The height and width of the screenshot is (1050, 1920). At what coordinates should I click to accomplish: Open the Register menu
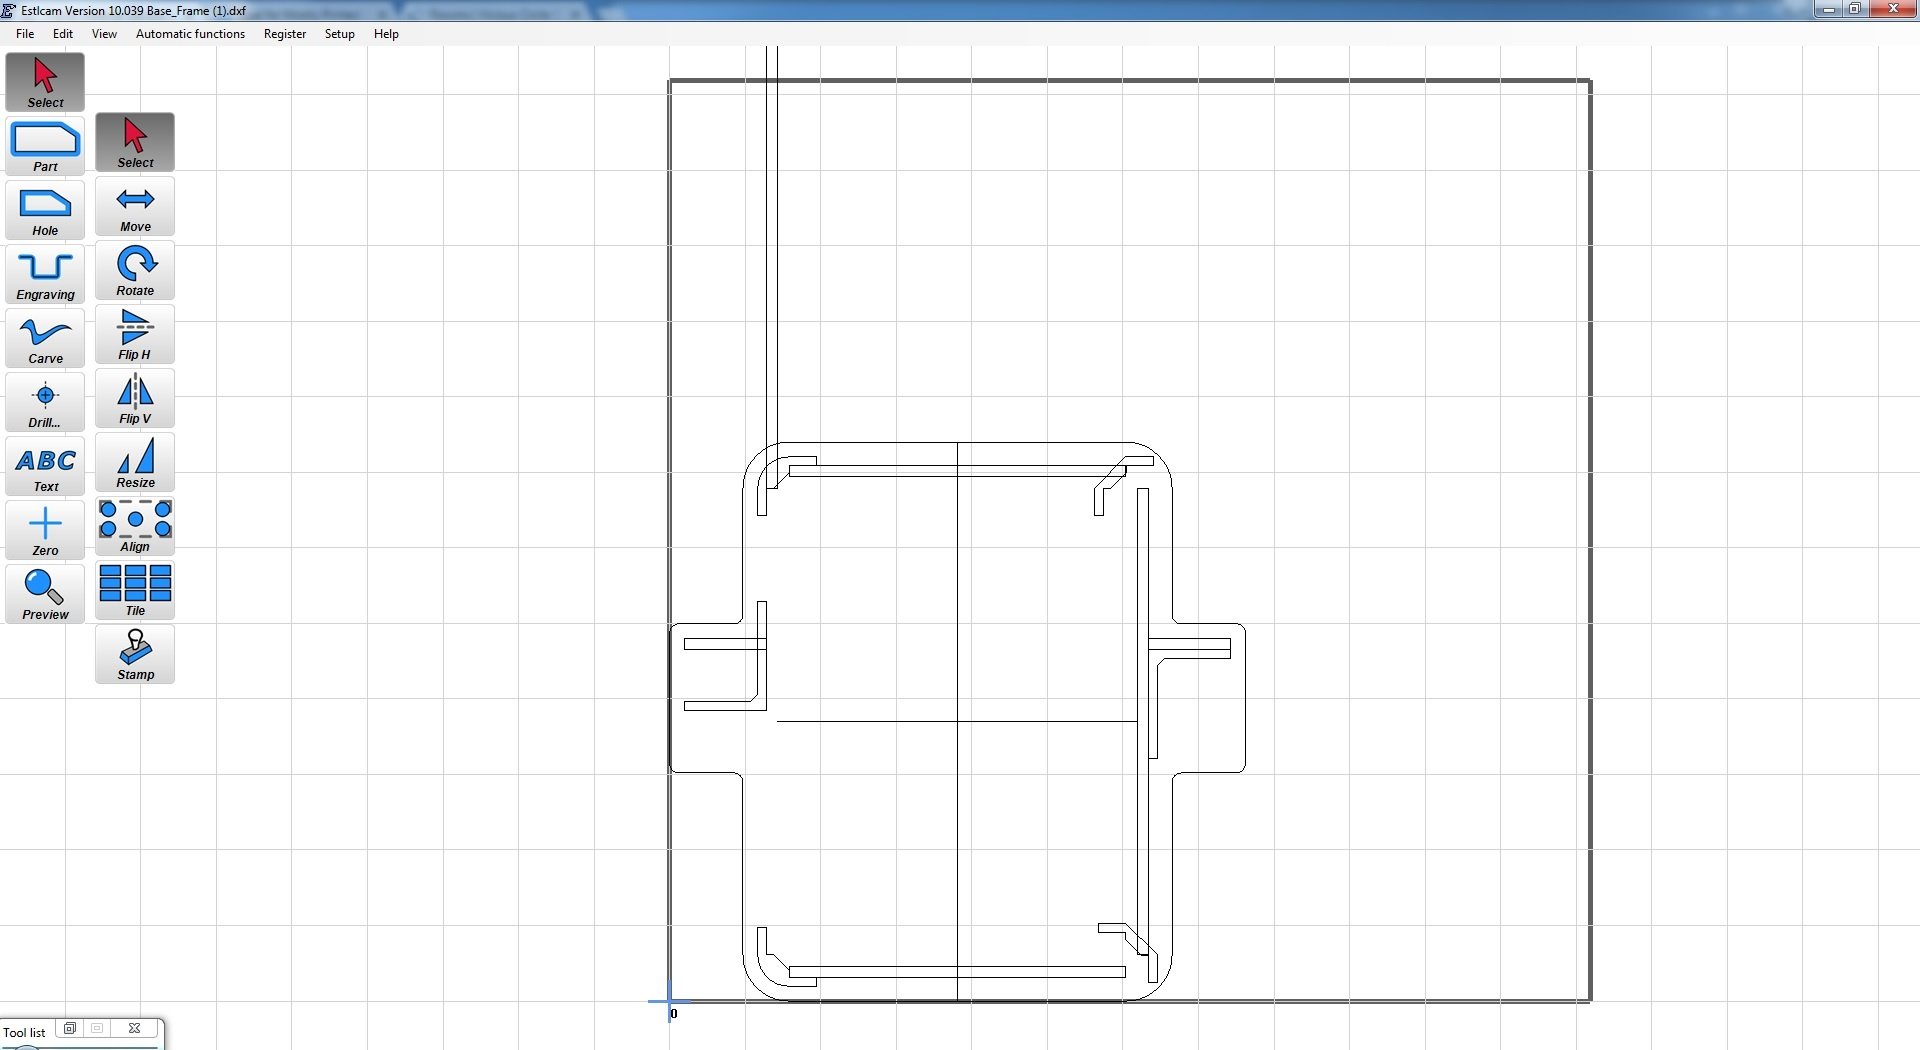click(x=285, y=34)
